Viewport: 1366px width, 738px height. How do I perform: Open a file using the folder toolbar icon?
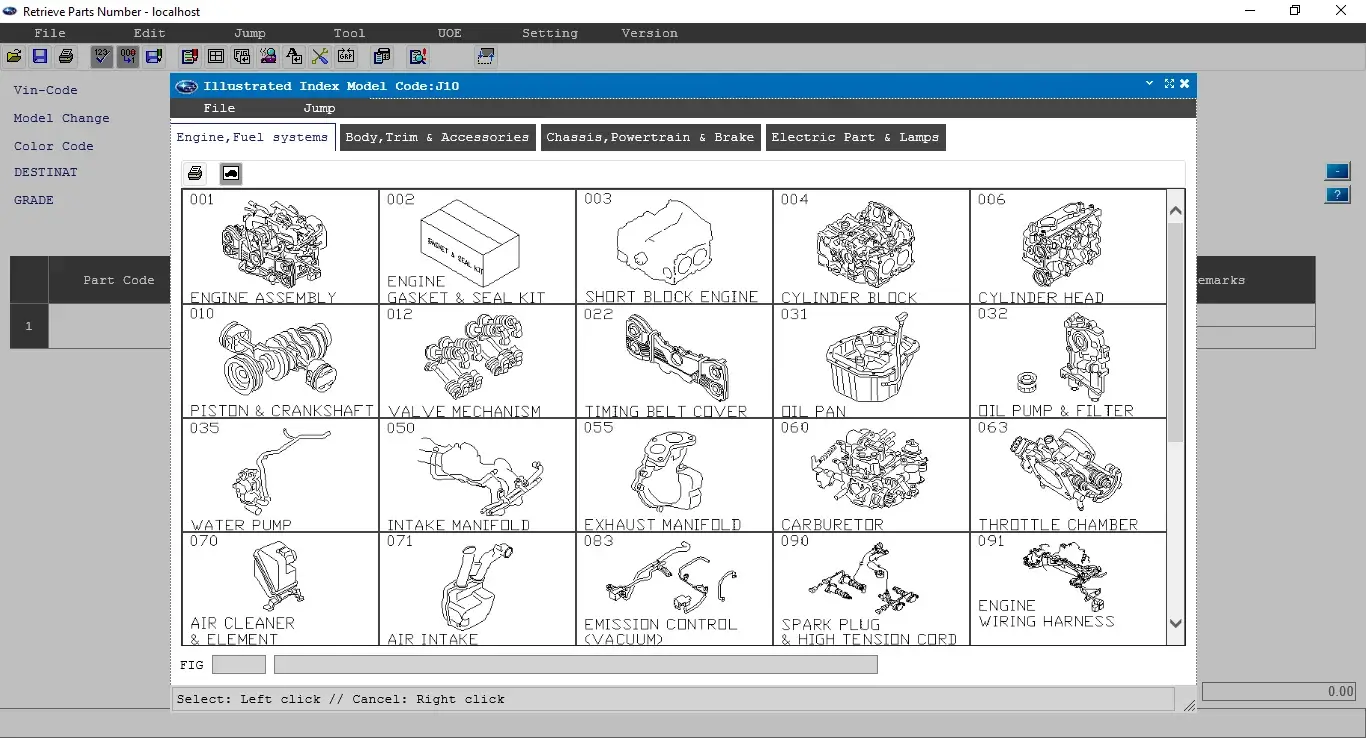(x=14, y=57)
